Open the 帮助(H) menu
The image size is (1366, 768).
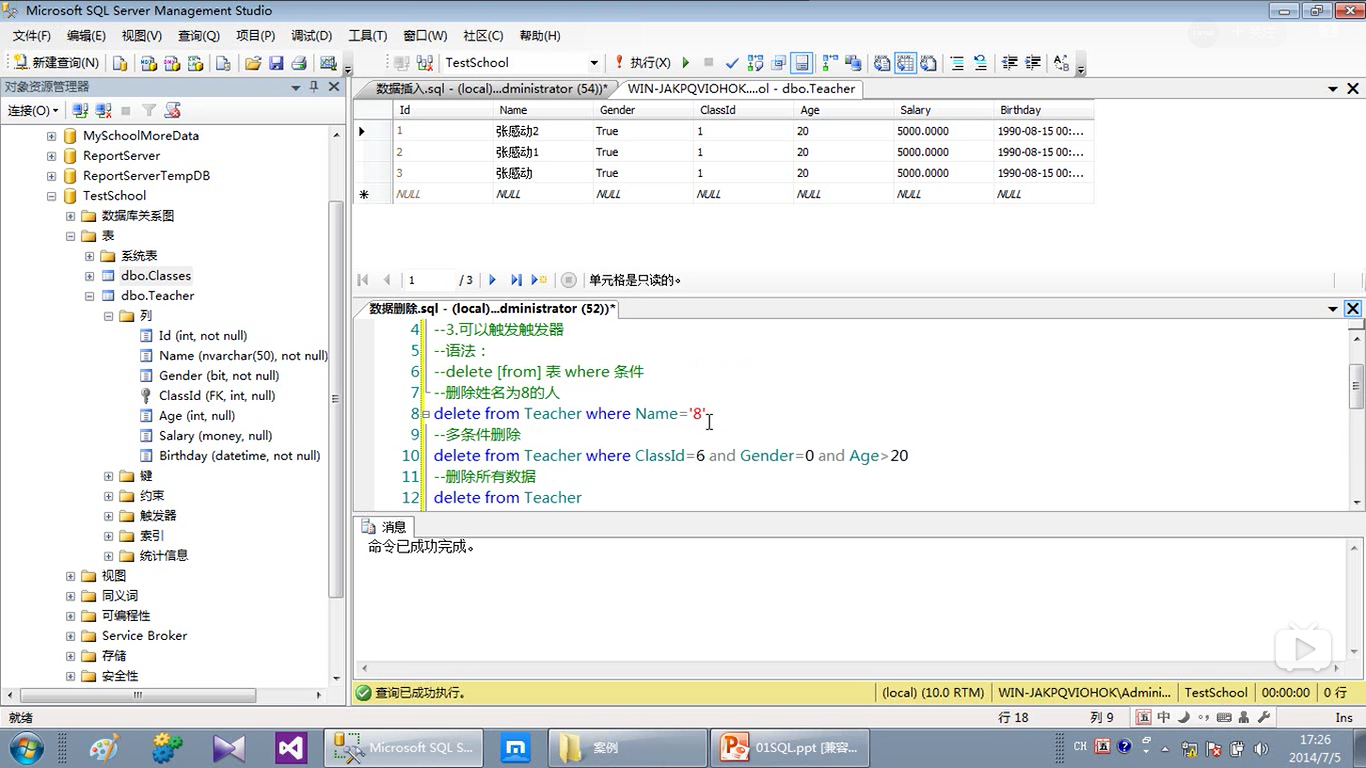(540, 35)
